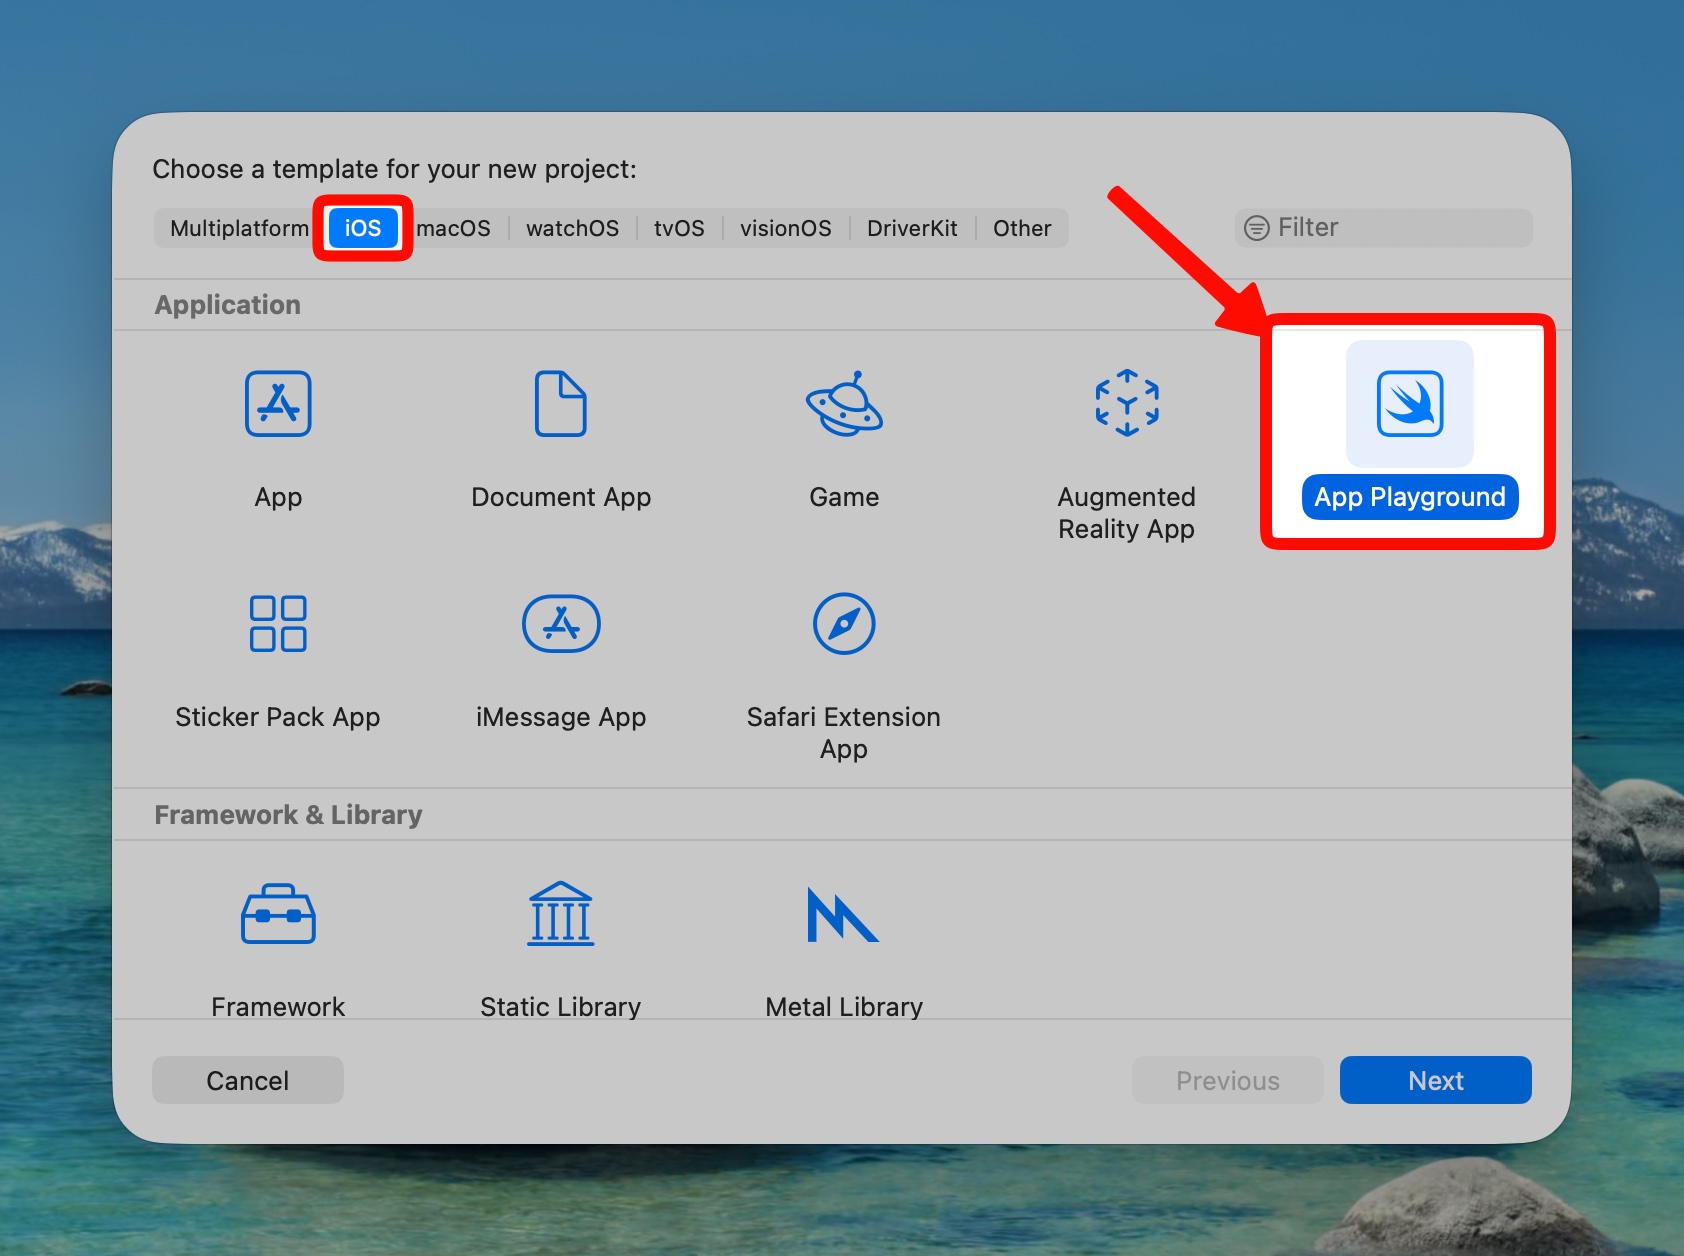Screen dimensions: 1684x1256
Task: Select the Static Library building icon
Action: tap(561, 914)
